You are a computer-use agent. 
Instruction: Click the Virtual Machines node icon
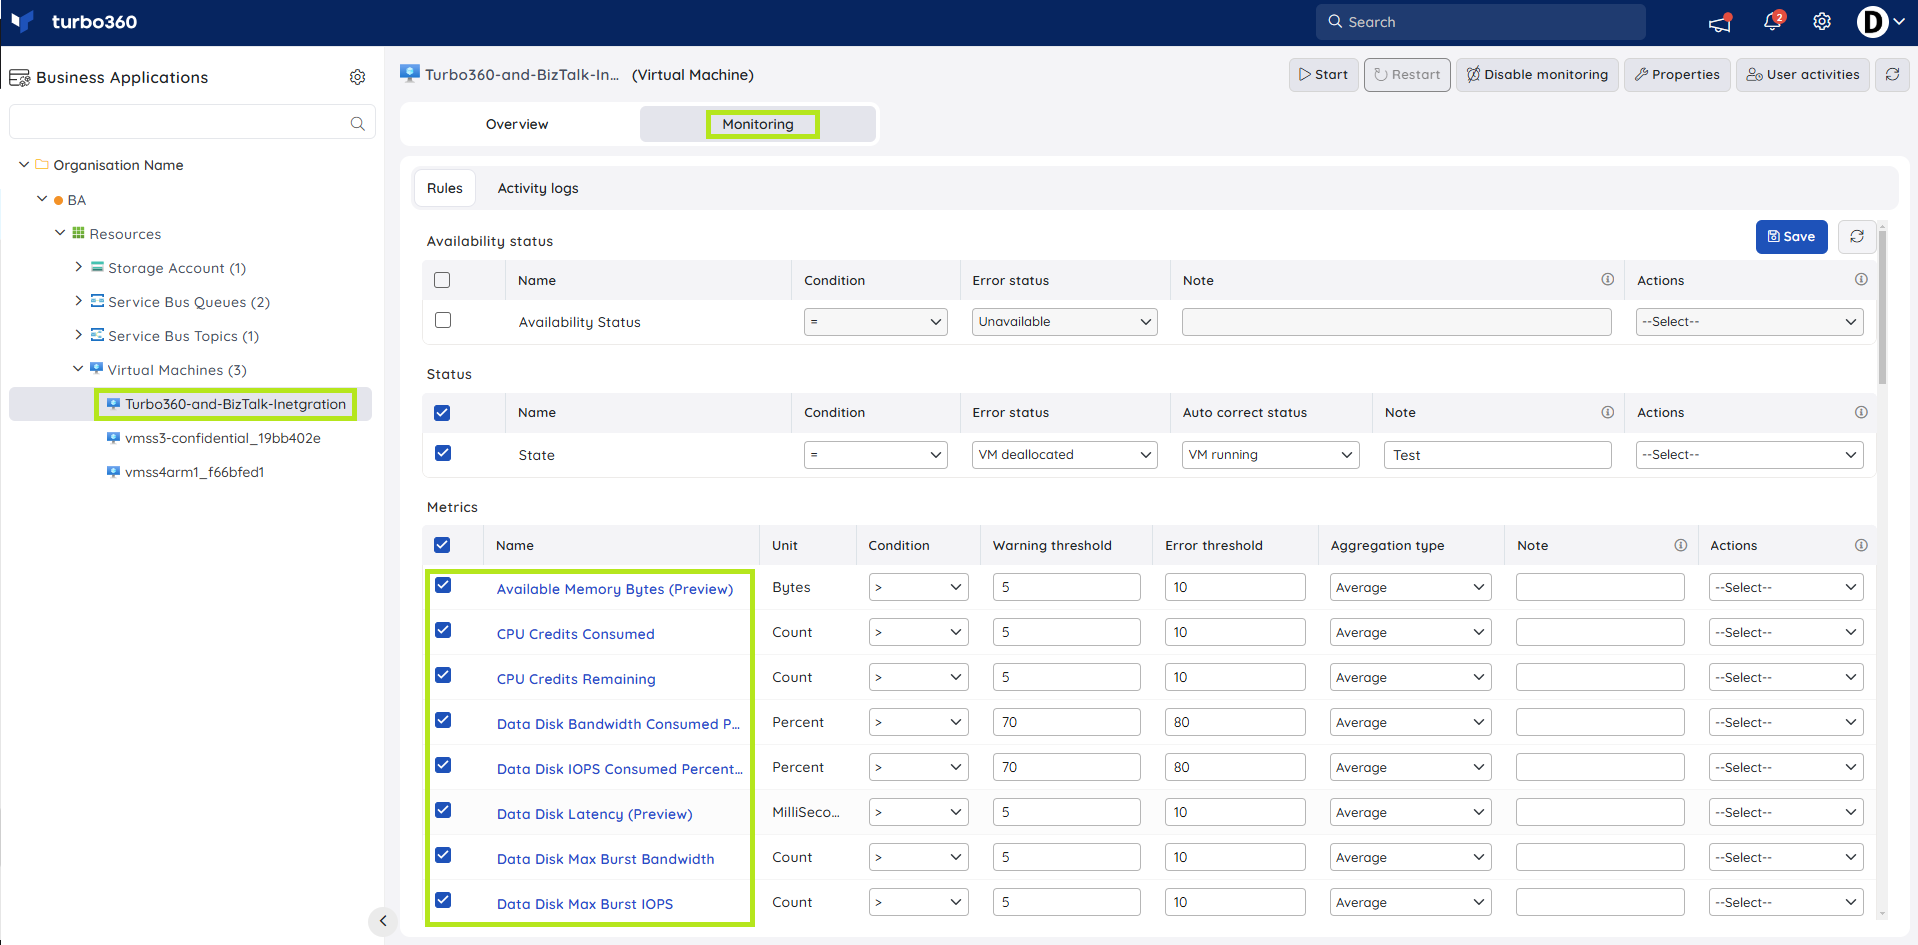[96, 369]
